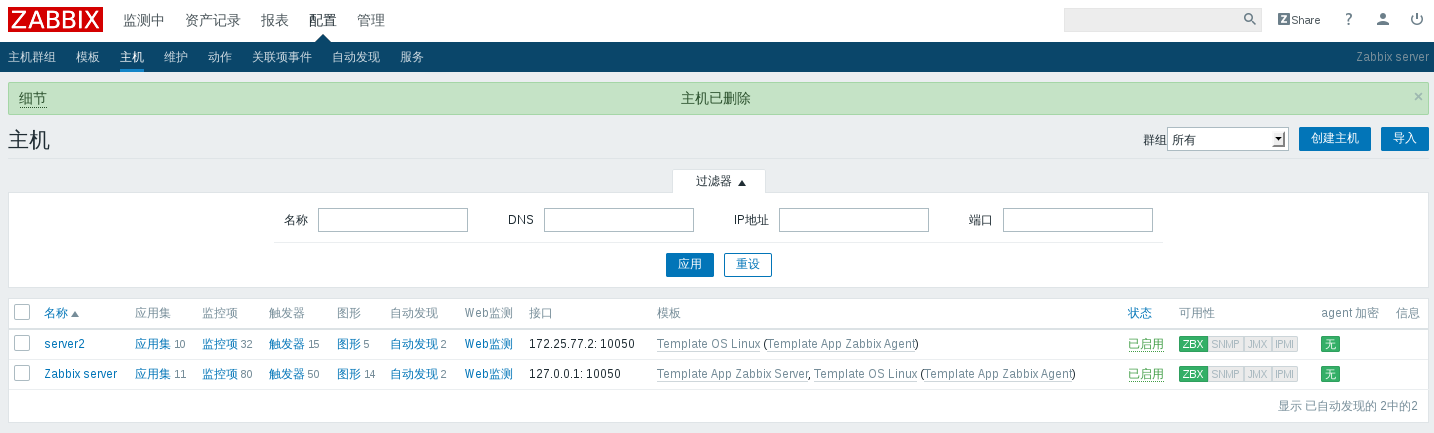The height and width of the screenshot is (433, 1434).
Task: Click the Zabbix logo
Action: pos(55,20)
